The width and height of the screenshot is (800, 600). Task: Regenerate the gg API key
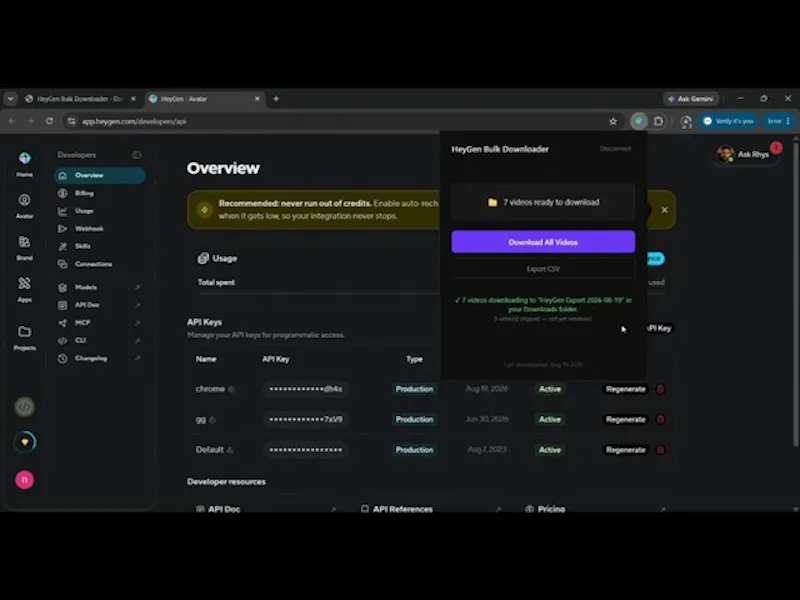(x=626, y=419)
